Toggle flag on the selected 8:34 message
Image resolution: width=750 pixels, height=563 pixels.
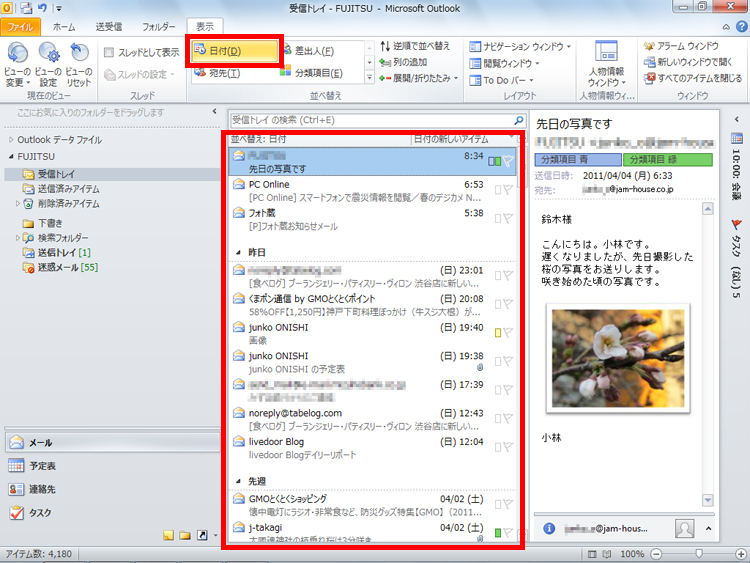click(508, 161)
